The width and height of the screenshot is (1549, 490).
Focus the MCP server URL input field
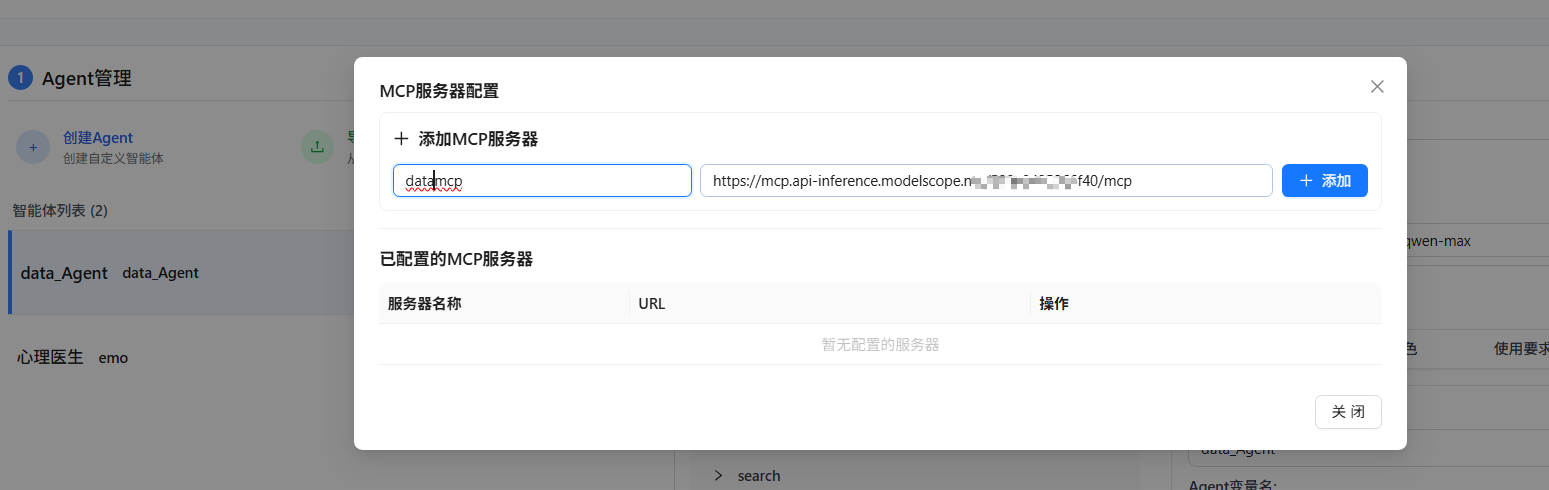coord(986,181)
